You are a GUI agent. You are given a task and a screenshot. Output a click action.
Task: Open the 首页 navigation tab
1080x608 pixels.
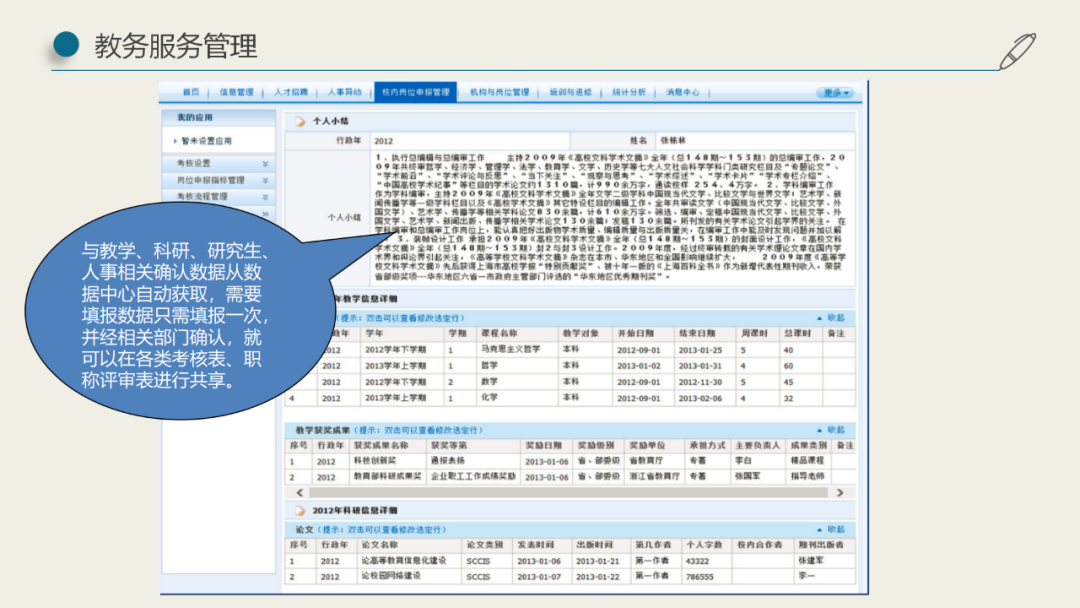[x=191, y=92]
